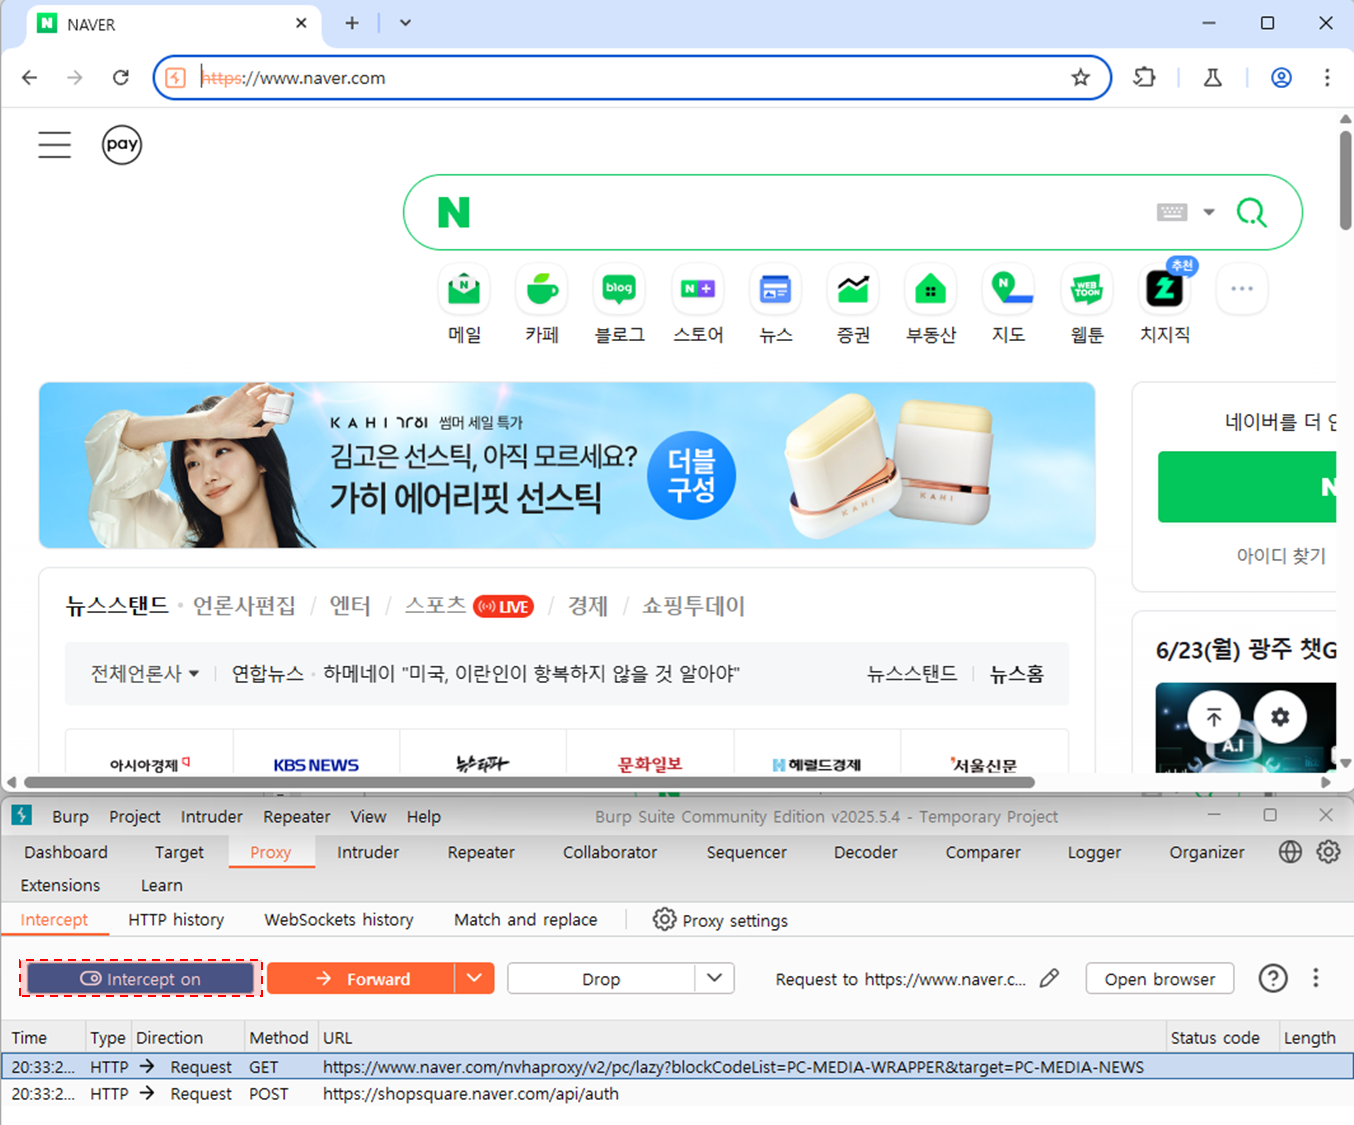Viewport: 1354px width, 1125px height.
Task: Open the Burp Decoder tab
Action: pos(866,852)
